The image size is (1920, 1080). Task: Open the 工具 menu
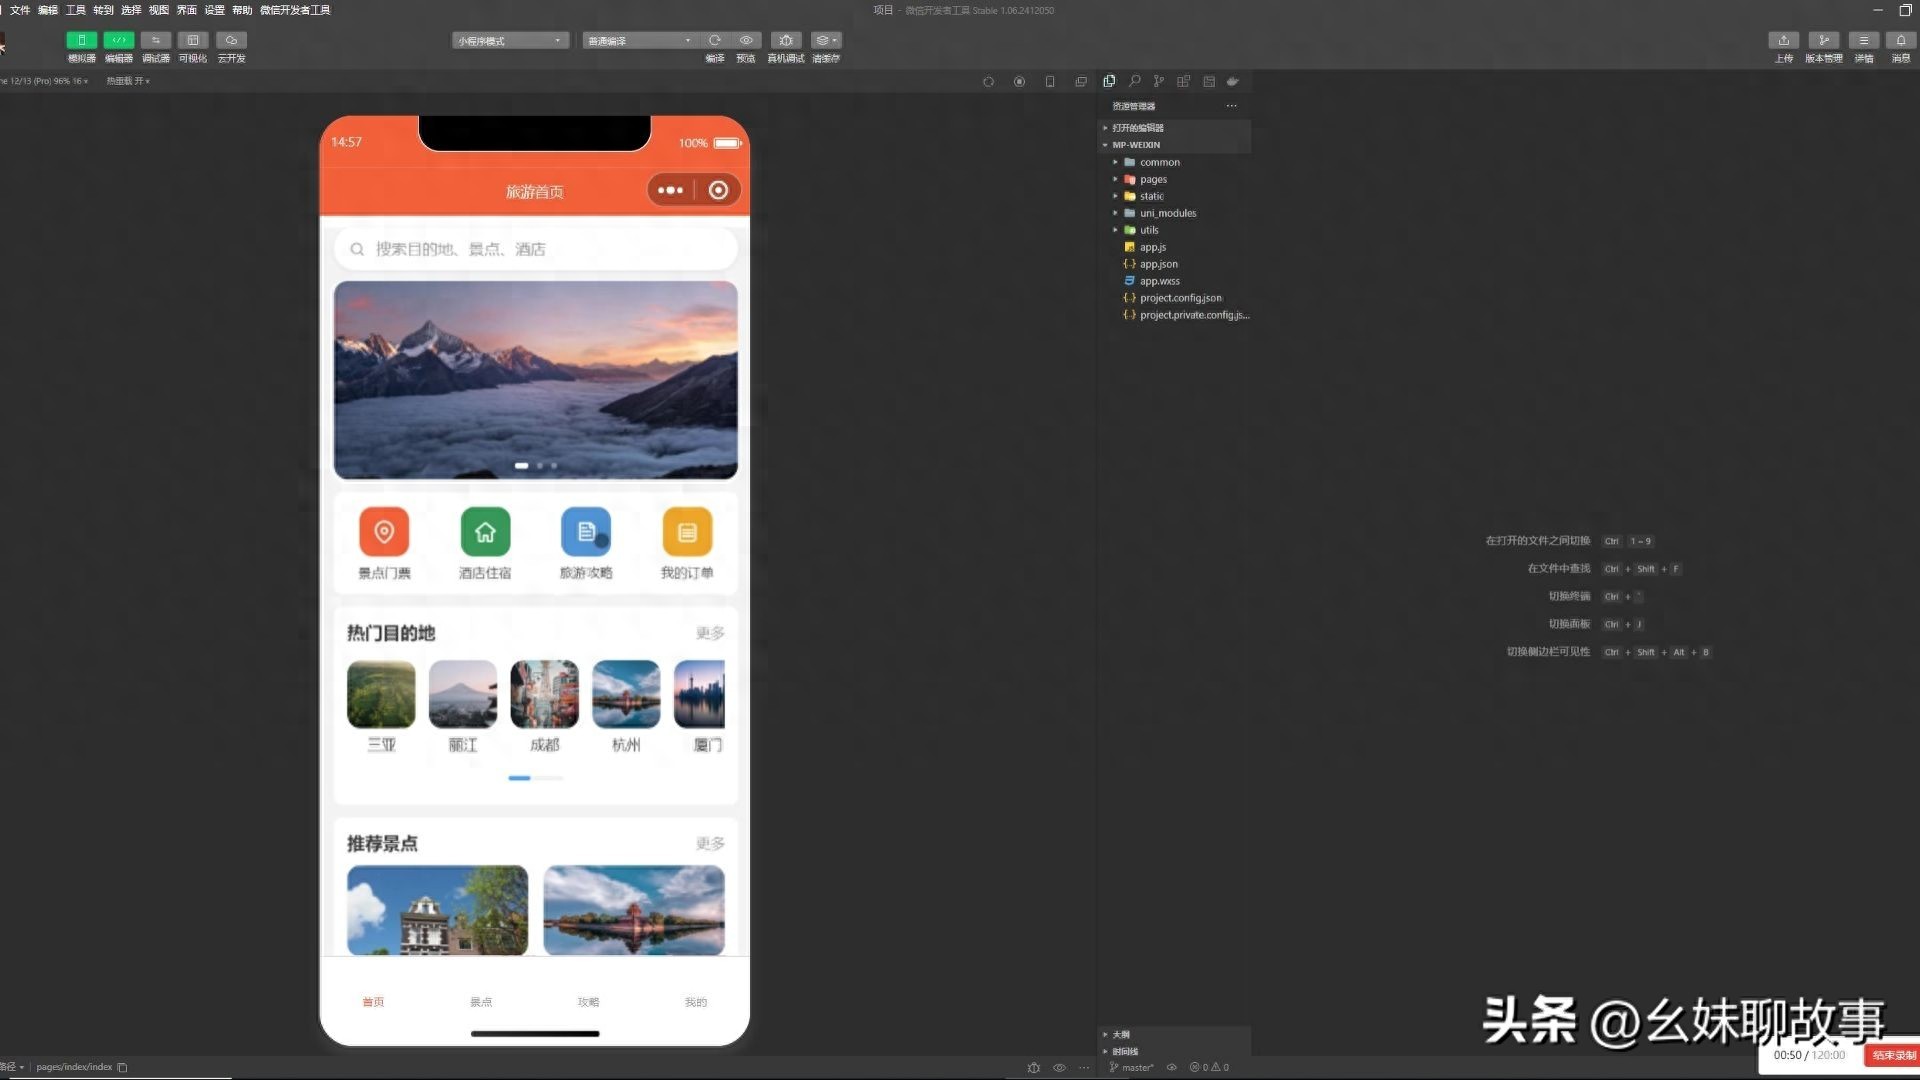point(76,10)
